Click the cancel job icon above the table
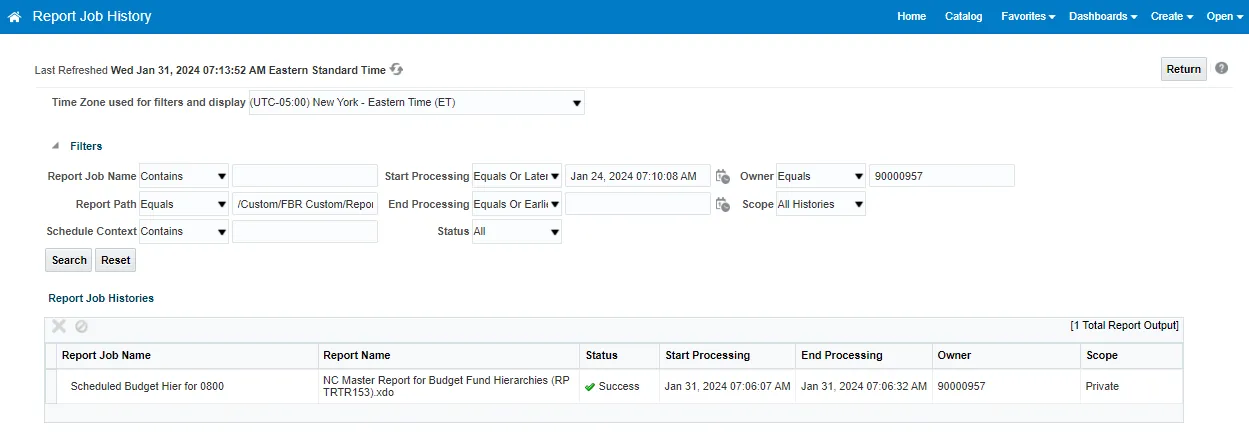Viewport: 1249px width, 440px height. click(82, 326)
